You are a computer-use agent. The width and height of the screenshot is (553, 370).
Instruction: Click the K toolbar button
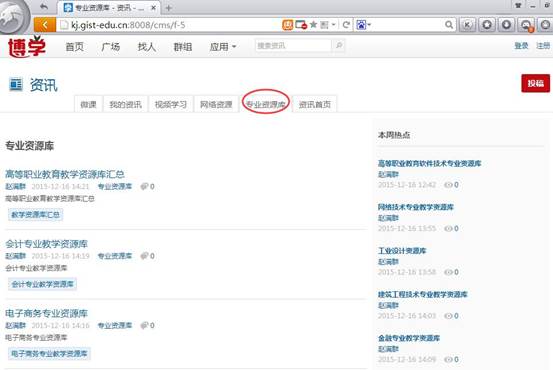click(467, 25)
